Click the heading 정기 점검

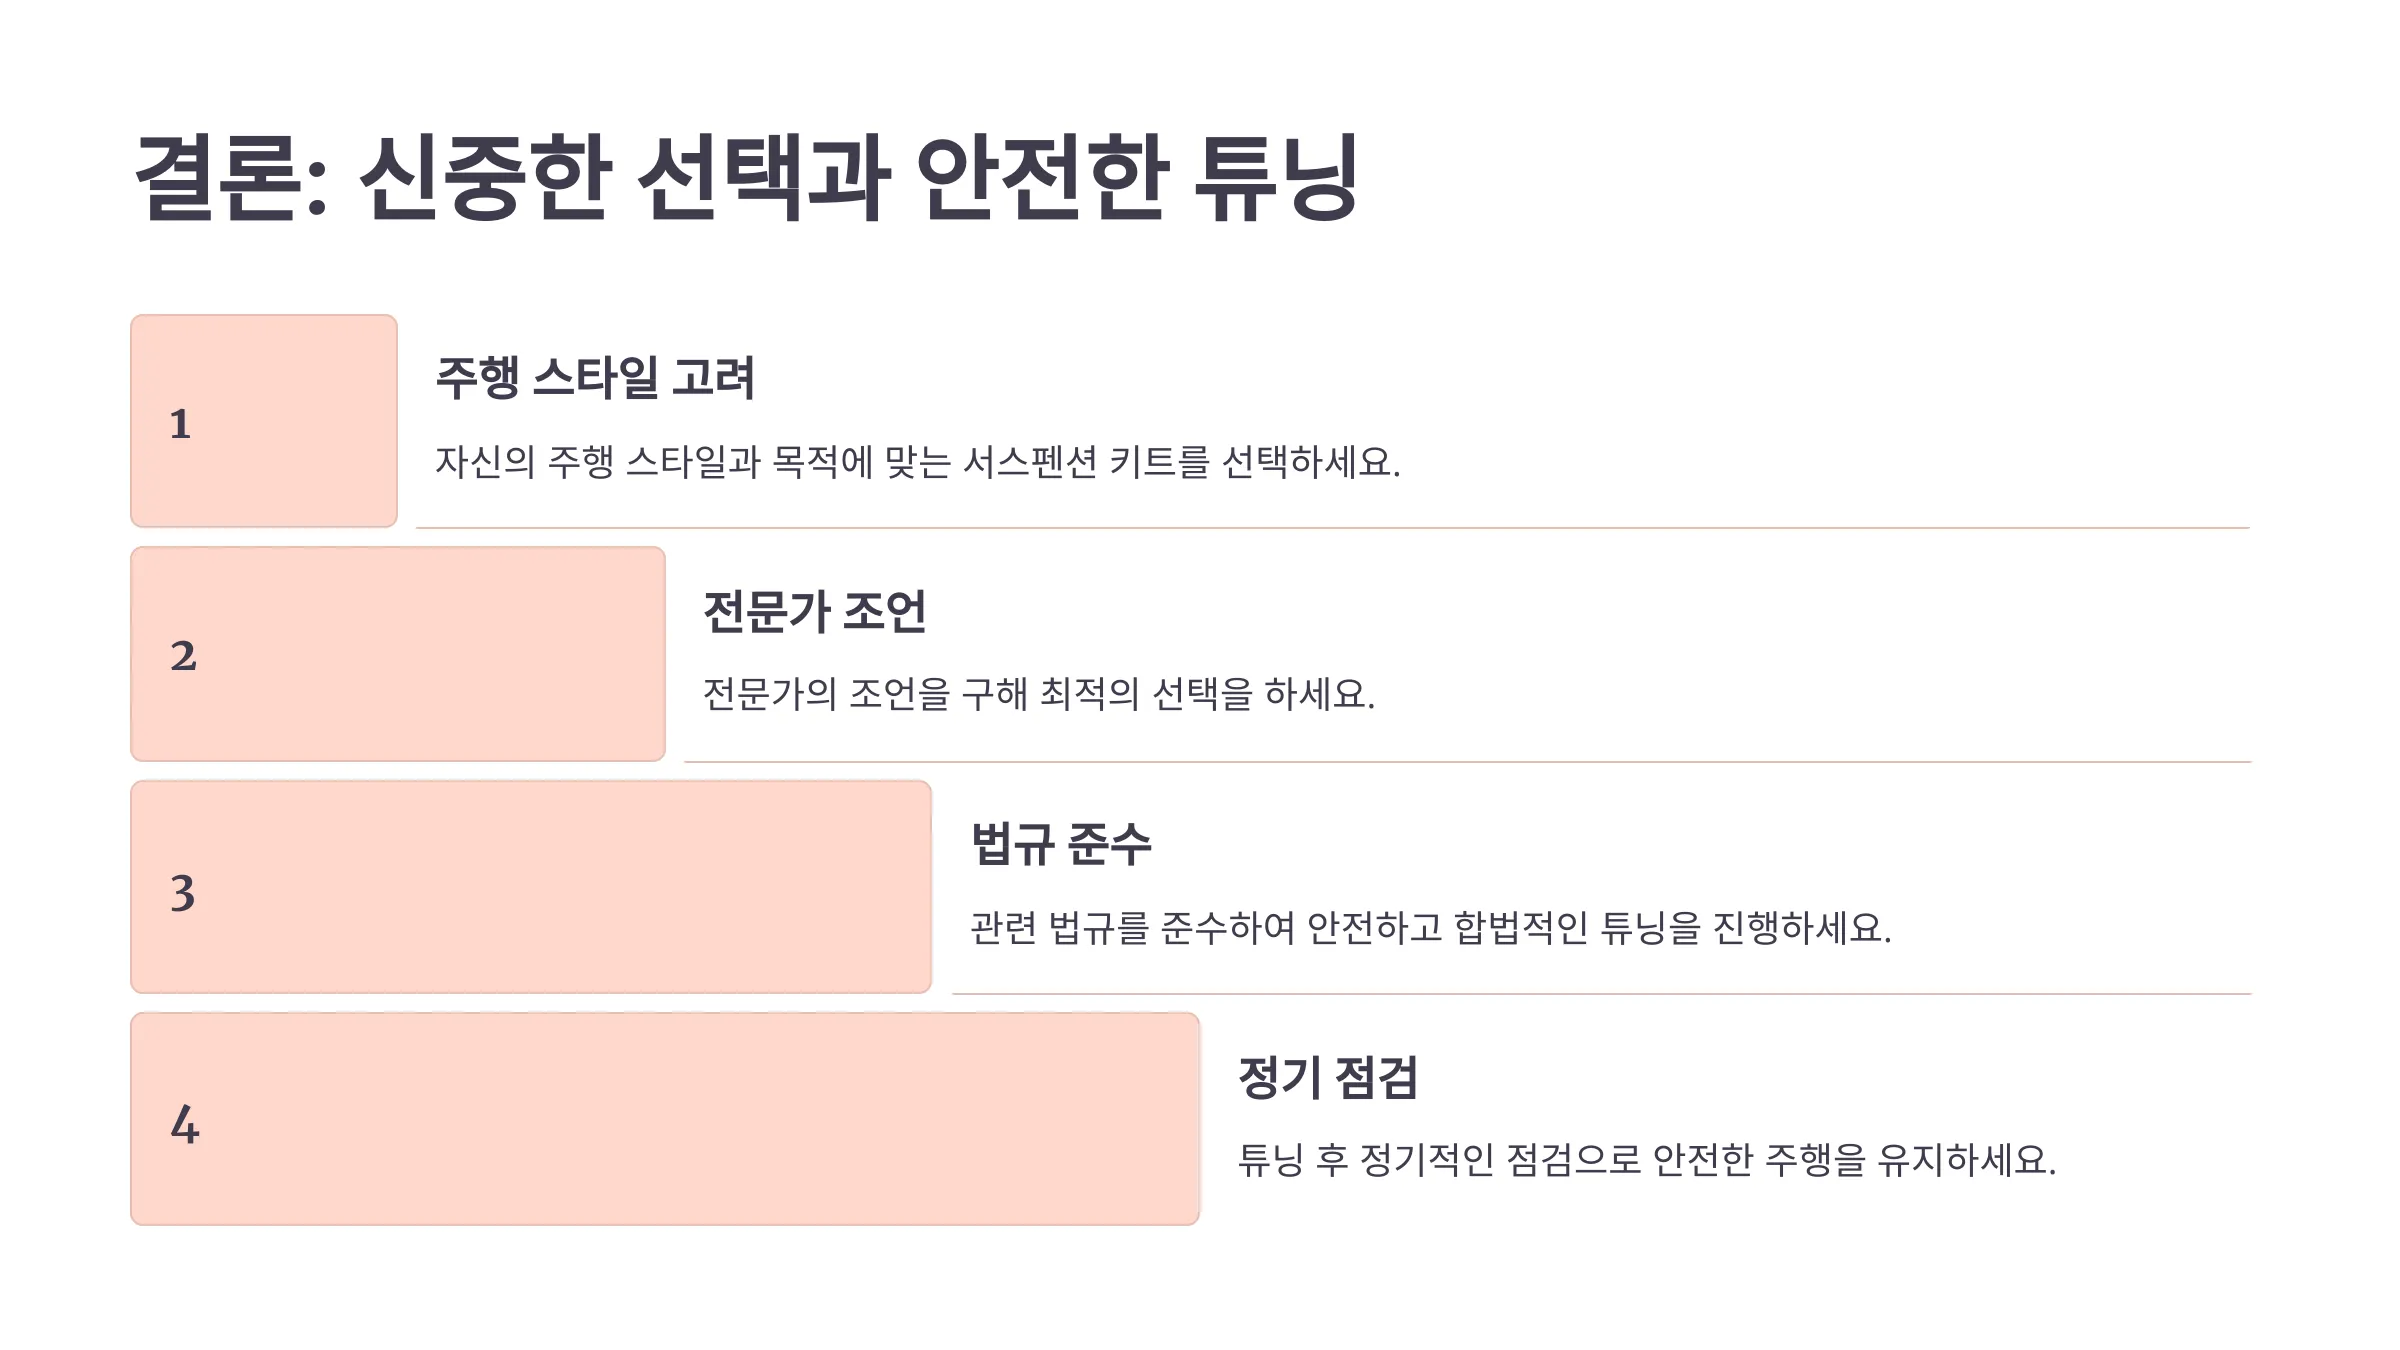[x=1328, y=1078]
